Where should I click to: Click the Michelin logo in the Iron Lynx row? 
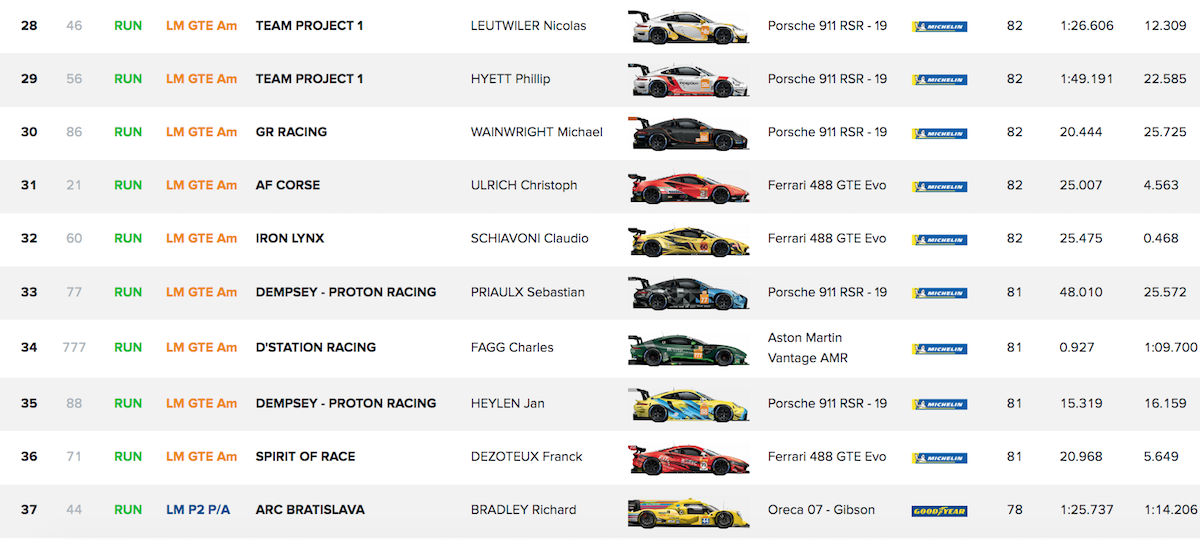pyautogui.click(x=939, y=239)
